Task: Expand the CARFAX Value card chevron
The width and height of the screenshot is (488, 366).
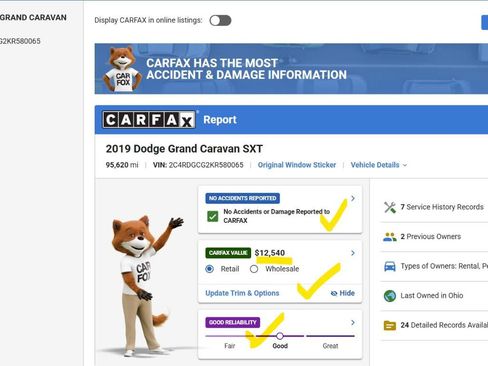Action: pyautogui.click(x=353, y=253)
